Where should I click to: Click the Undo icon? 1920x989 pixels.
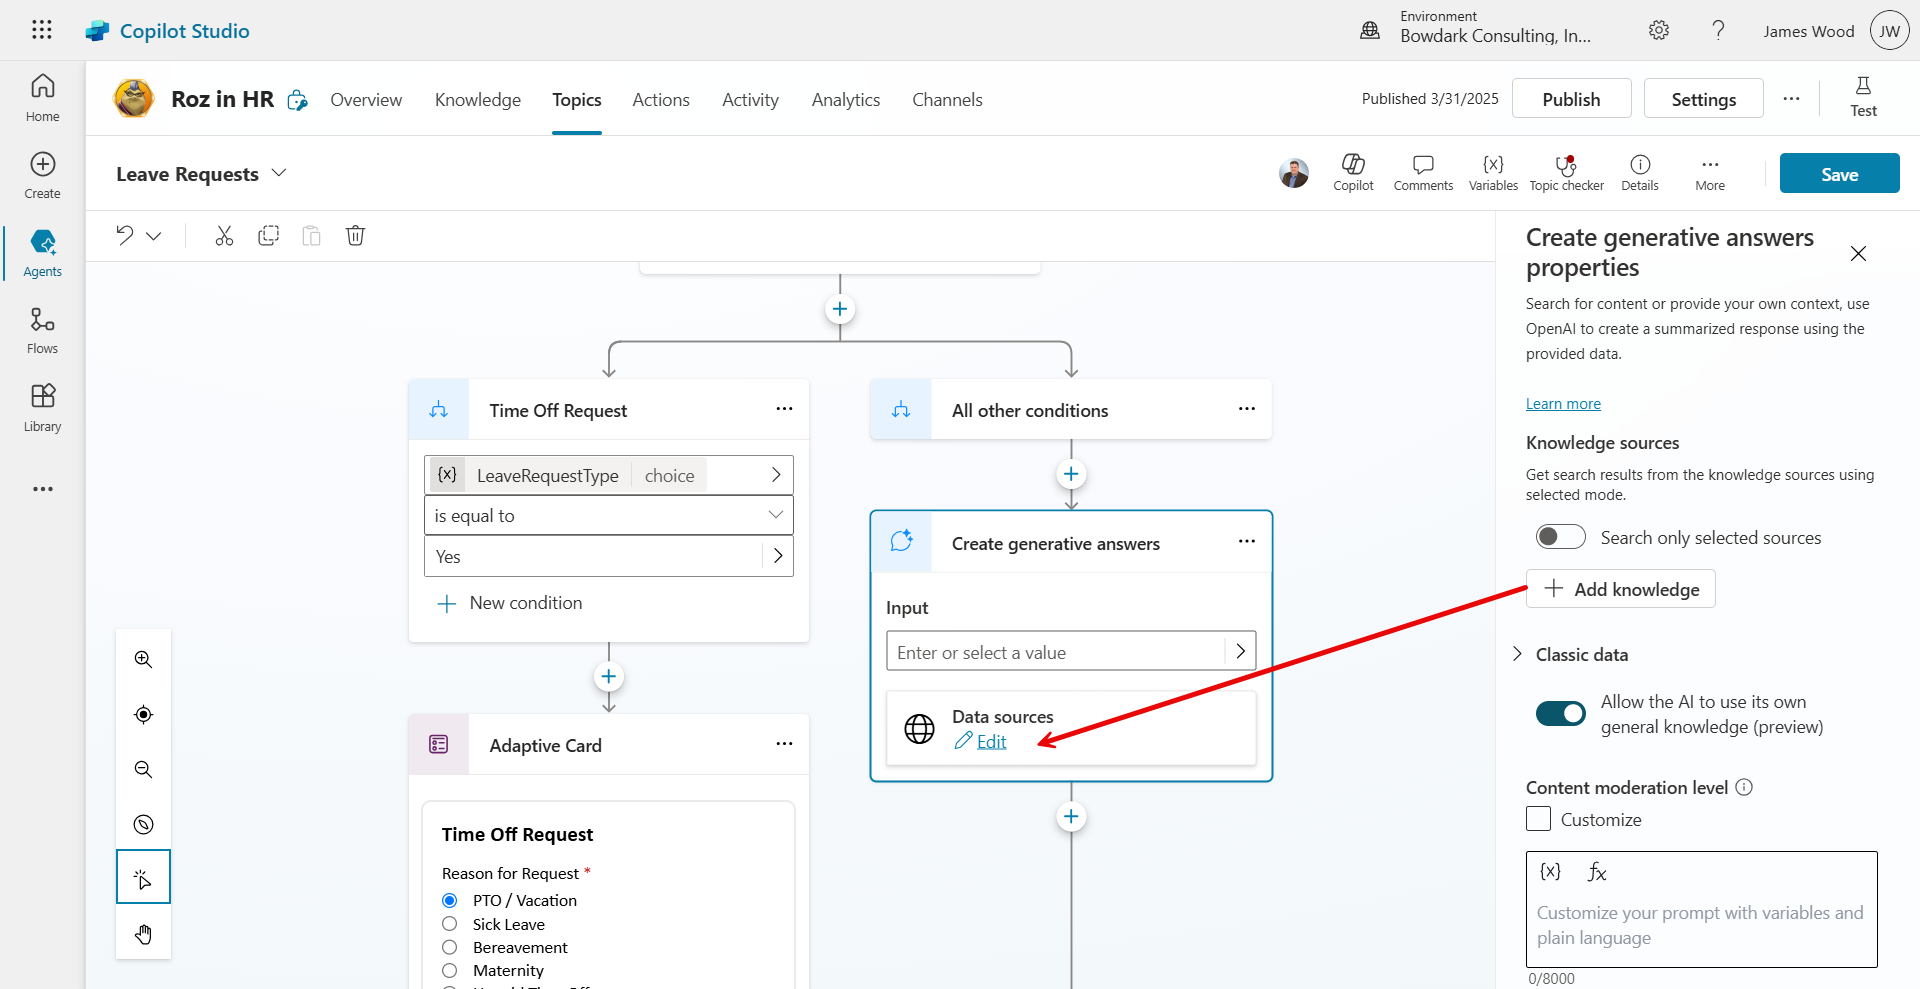[x=124, y=235]
